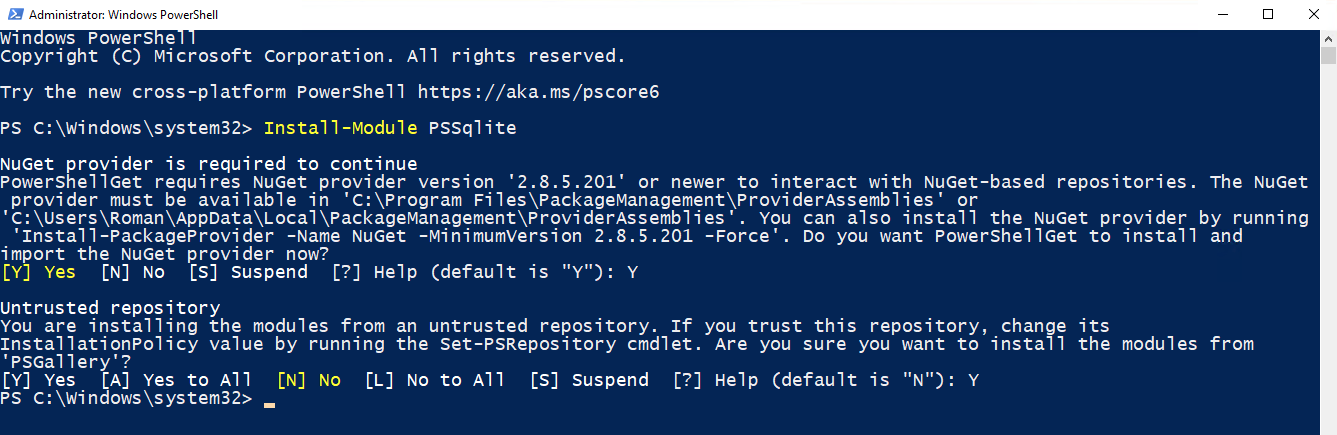The width and height of the screenshot is (1337, 435).
Task: Click the scrollbar up arrow
Action: click(1328, 39)
